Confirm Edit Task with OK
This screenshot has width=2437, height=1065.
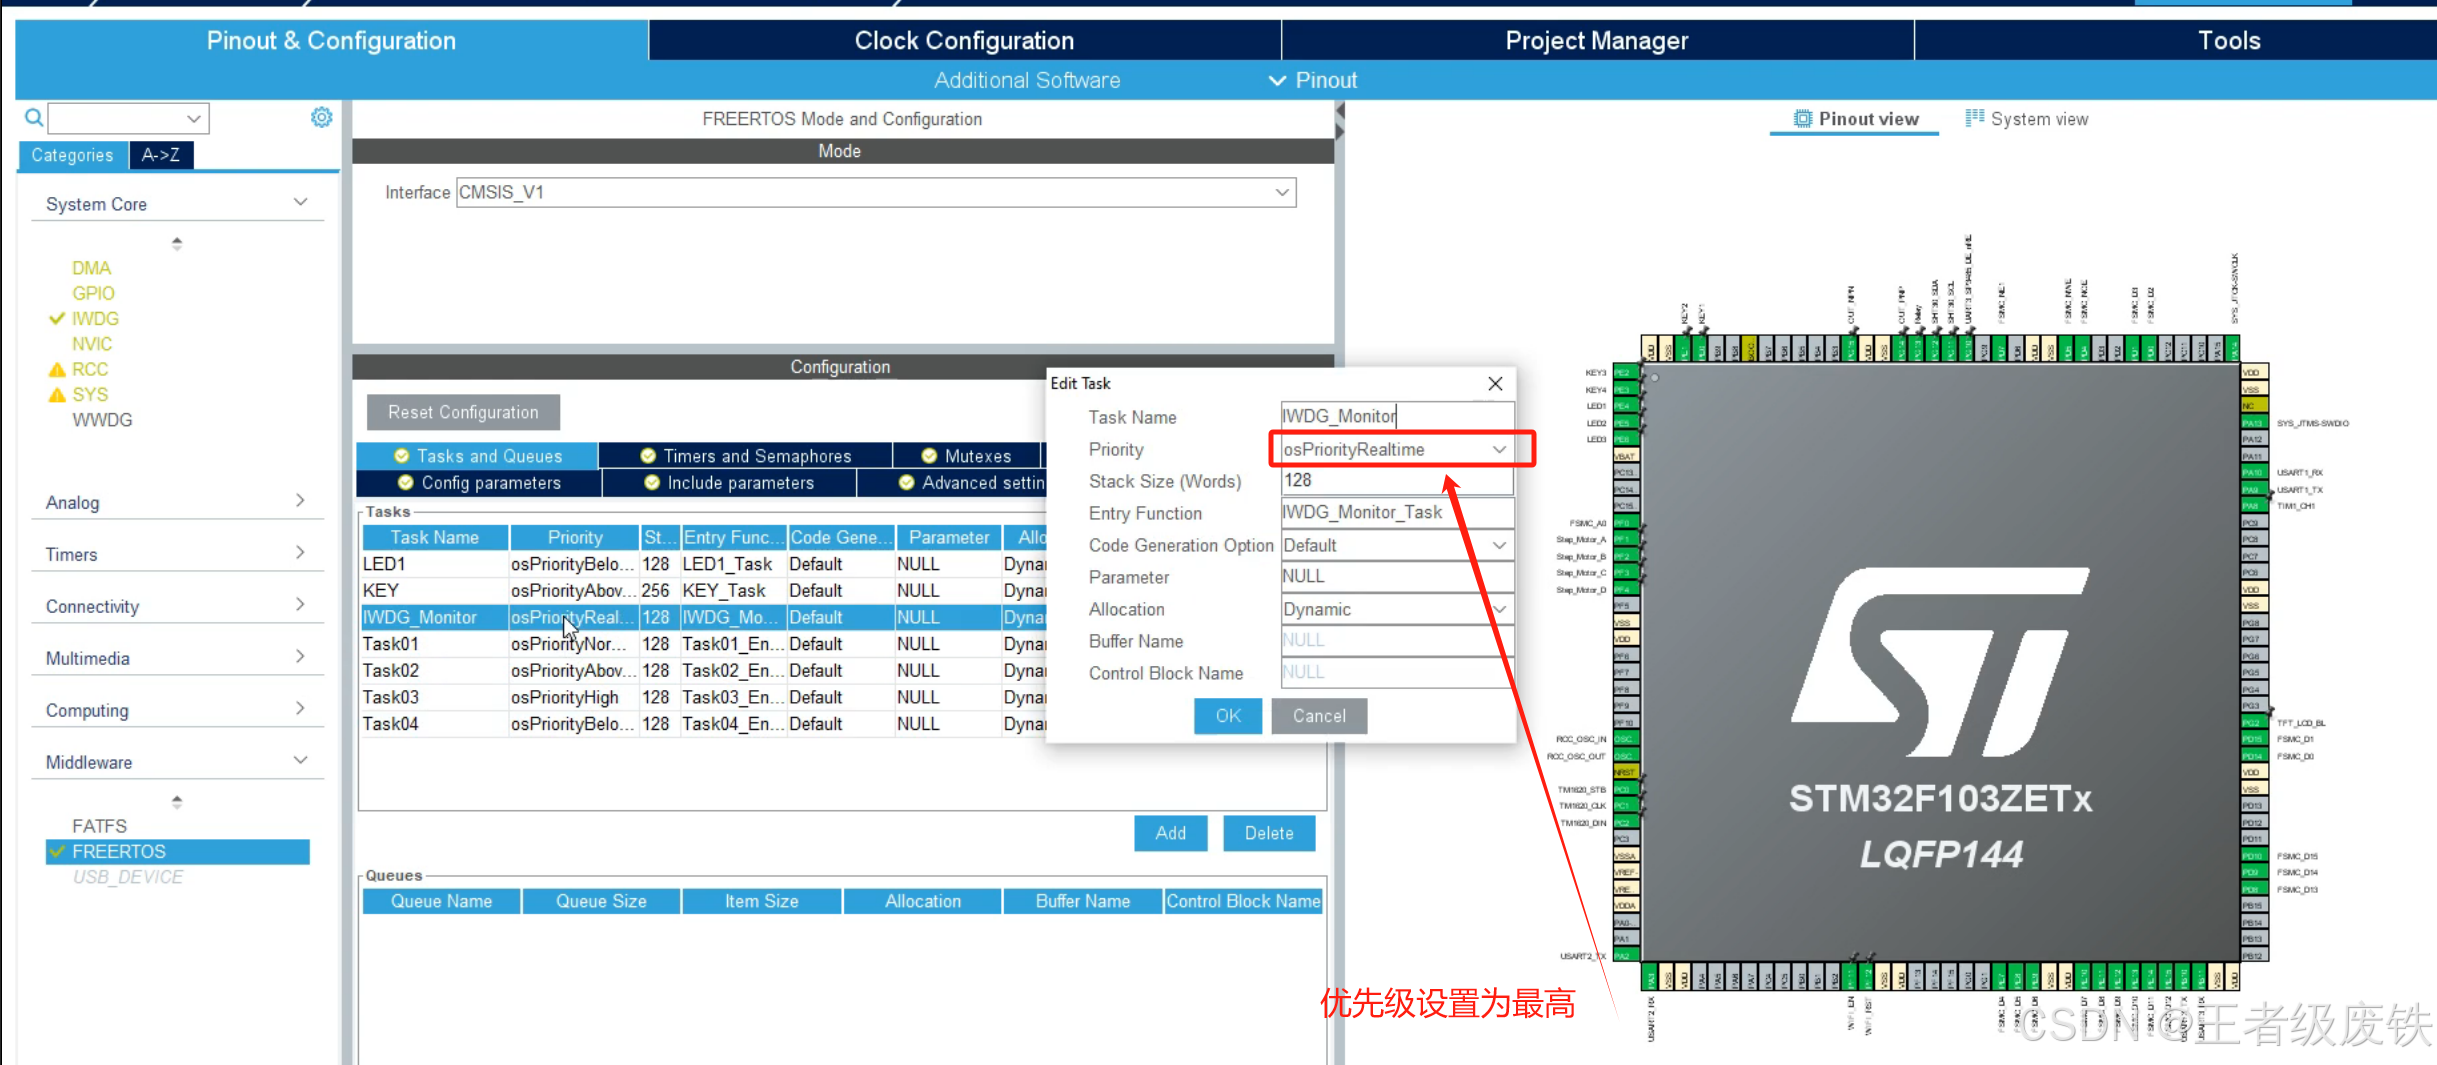1228,716
